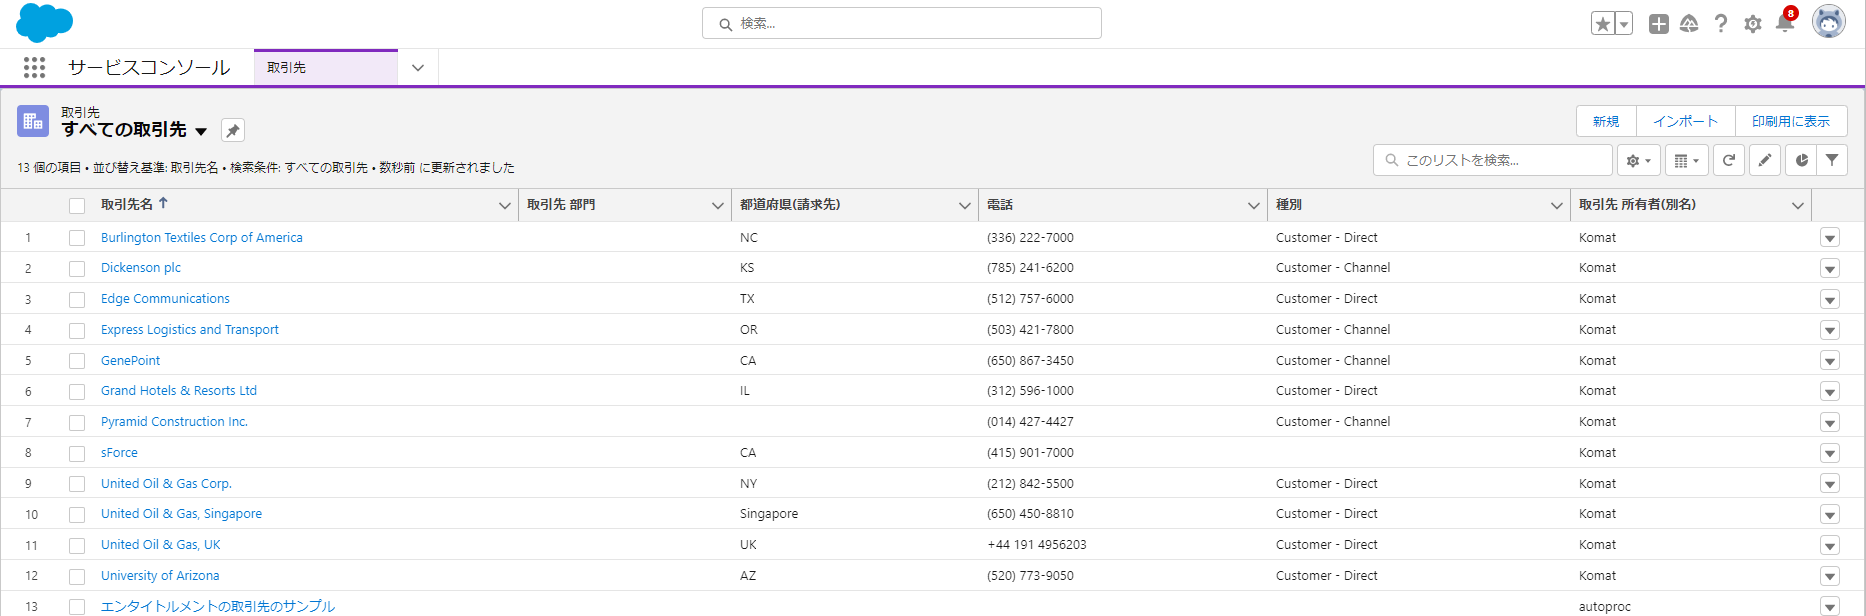Open the Trailhead guidance icon

[1689, 24]
